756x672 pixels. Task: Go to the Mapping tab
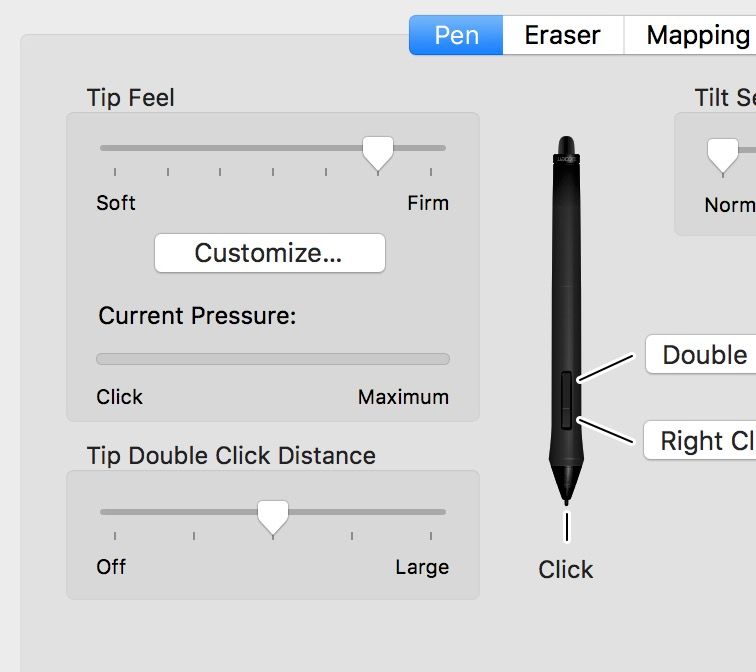[697, 36]
